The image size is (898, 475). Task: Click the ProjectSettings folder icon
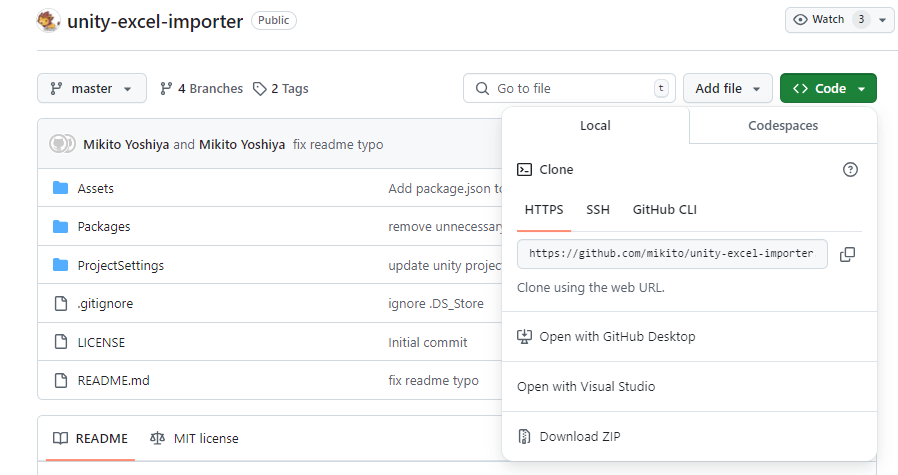tap(60, 265)
